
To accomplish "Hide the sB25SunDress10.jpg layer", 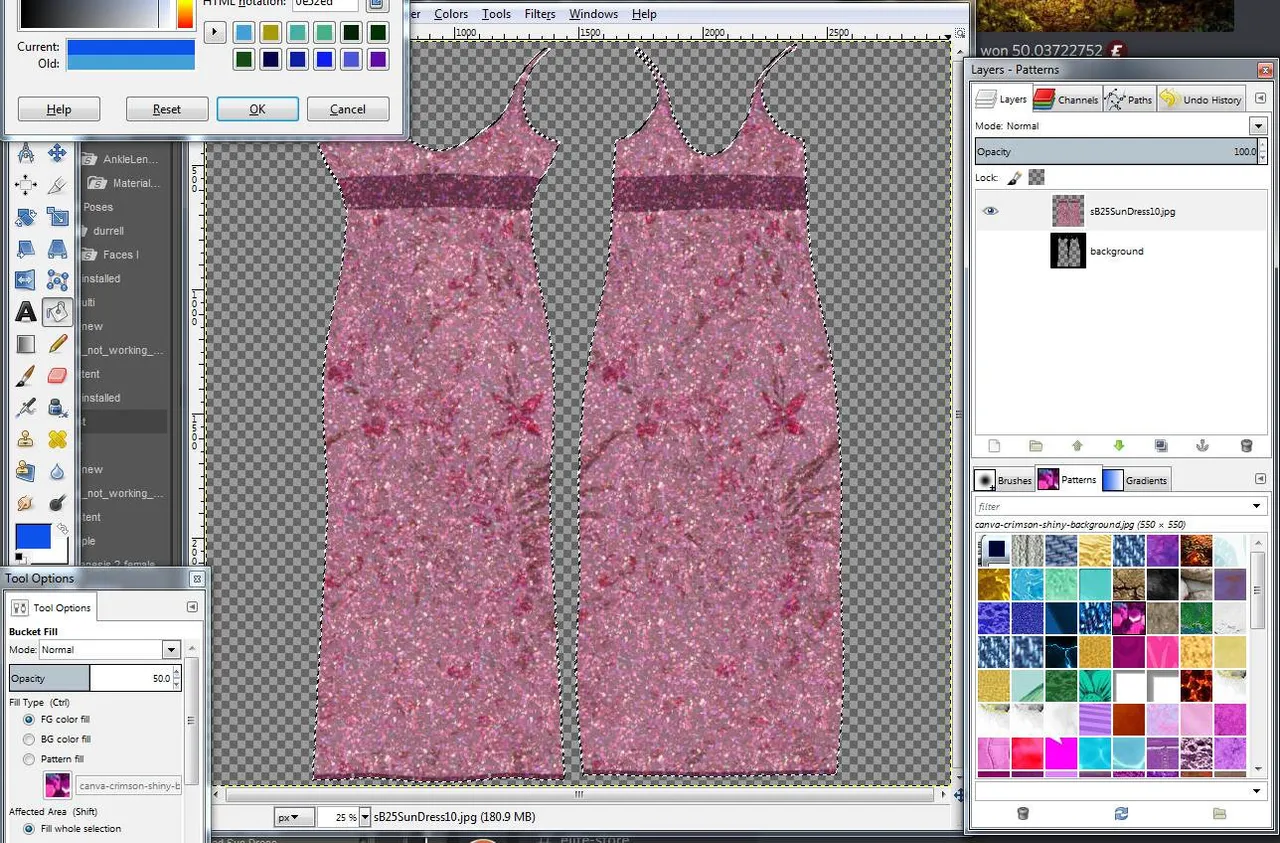I will tap(990, 211).
